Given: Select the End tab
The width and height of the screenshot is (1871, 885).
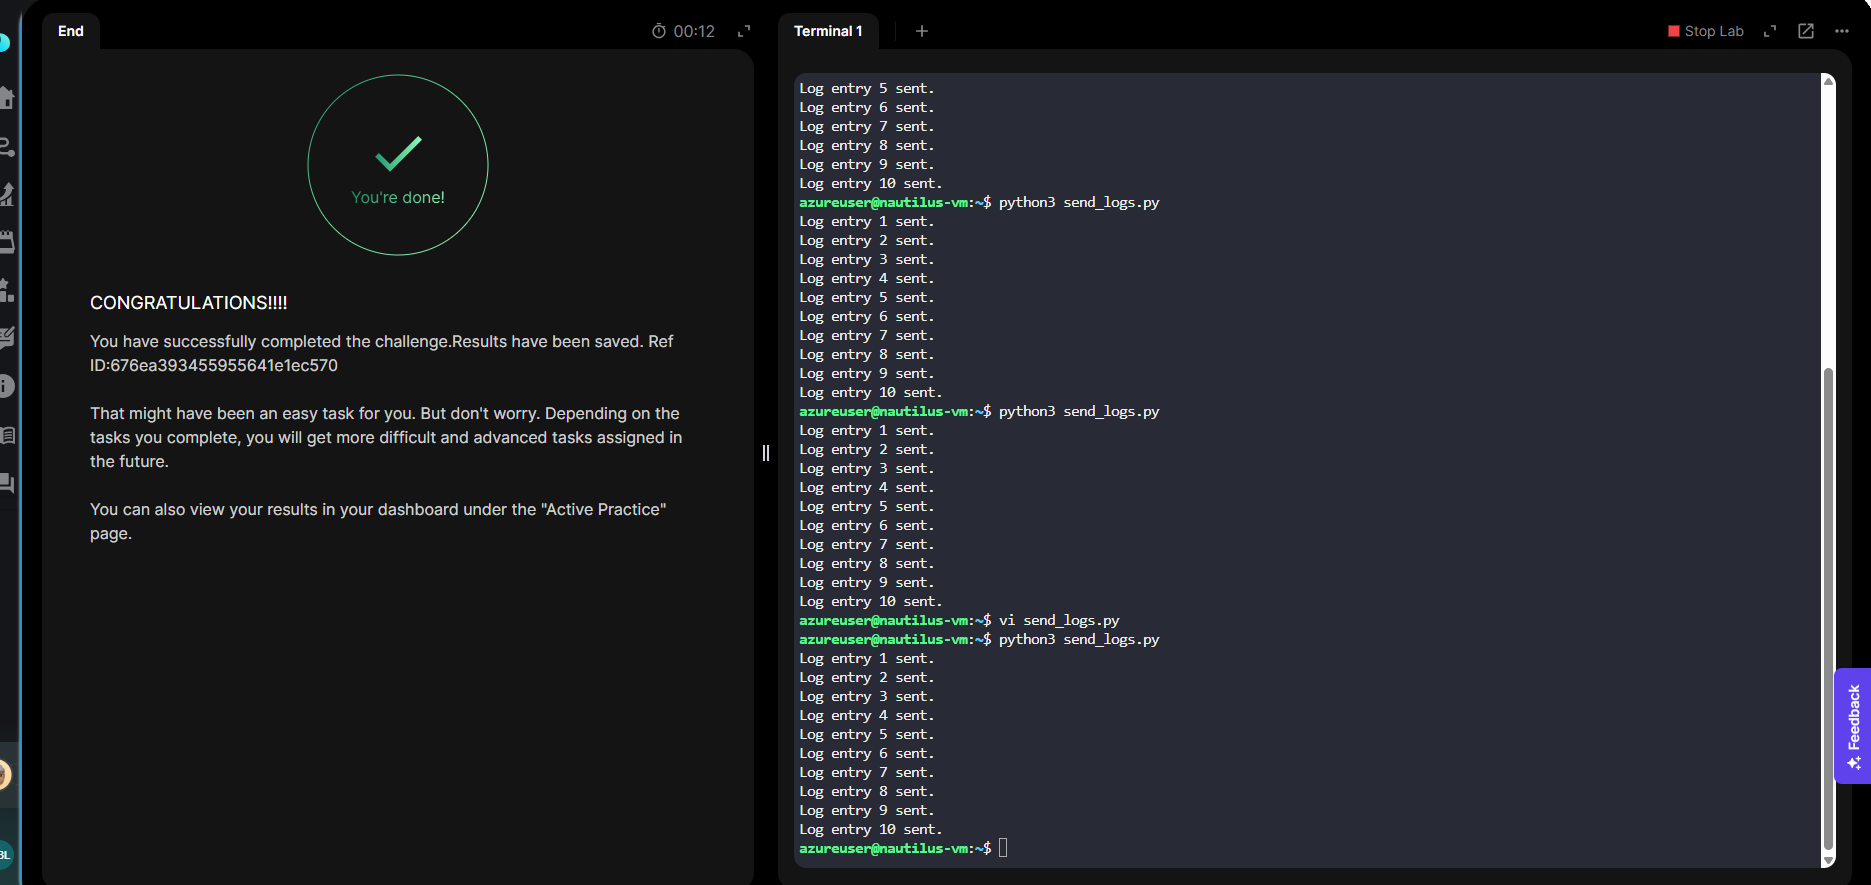Looking at the screenshot, I should pyautogui.click(x=71, y=31).
